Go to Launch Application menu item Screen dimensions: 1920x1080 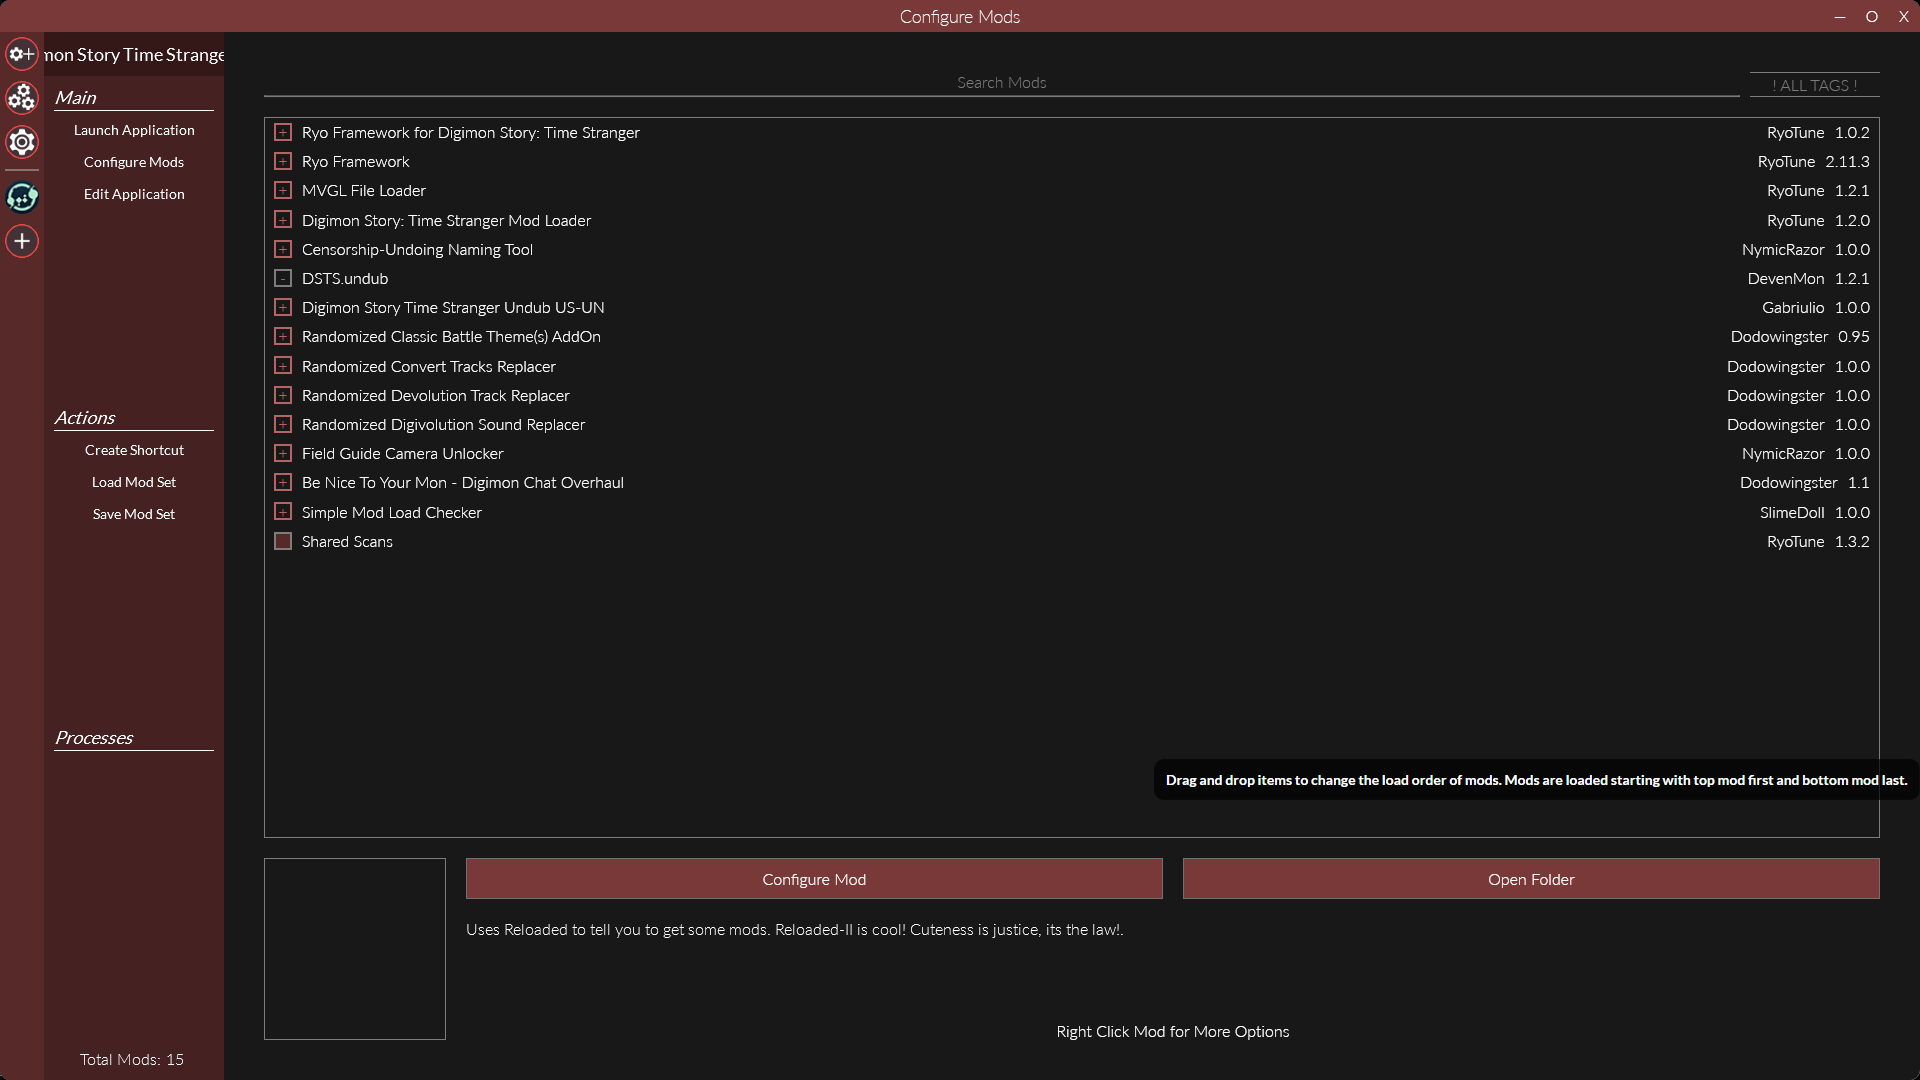tap(134, 130)
